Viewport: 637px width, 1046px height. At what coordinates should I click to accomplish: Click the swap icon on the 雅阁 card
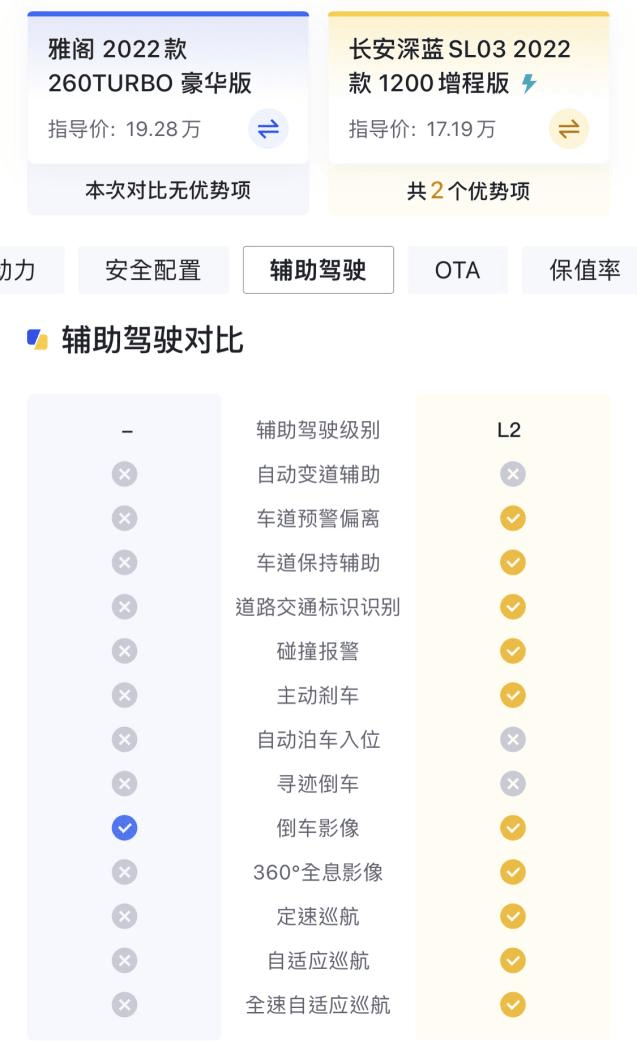click(266, 130)
